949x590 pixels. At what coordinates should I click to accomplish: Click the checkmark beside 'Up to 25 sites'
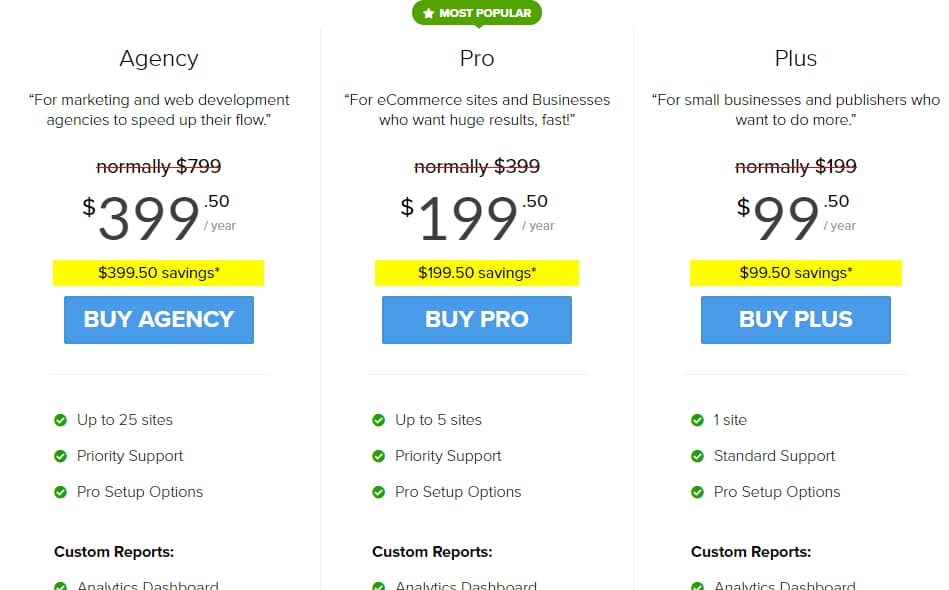coord(60,420)
